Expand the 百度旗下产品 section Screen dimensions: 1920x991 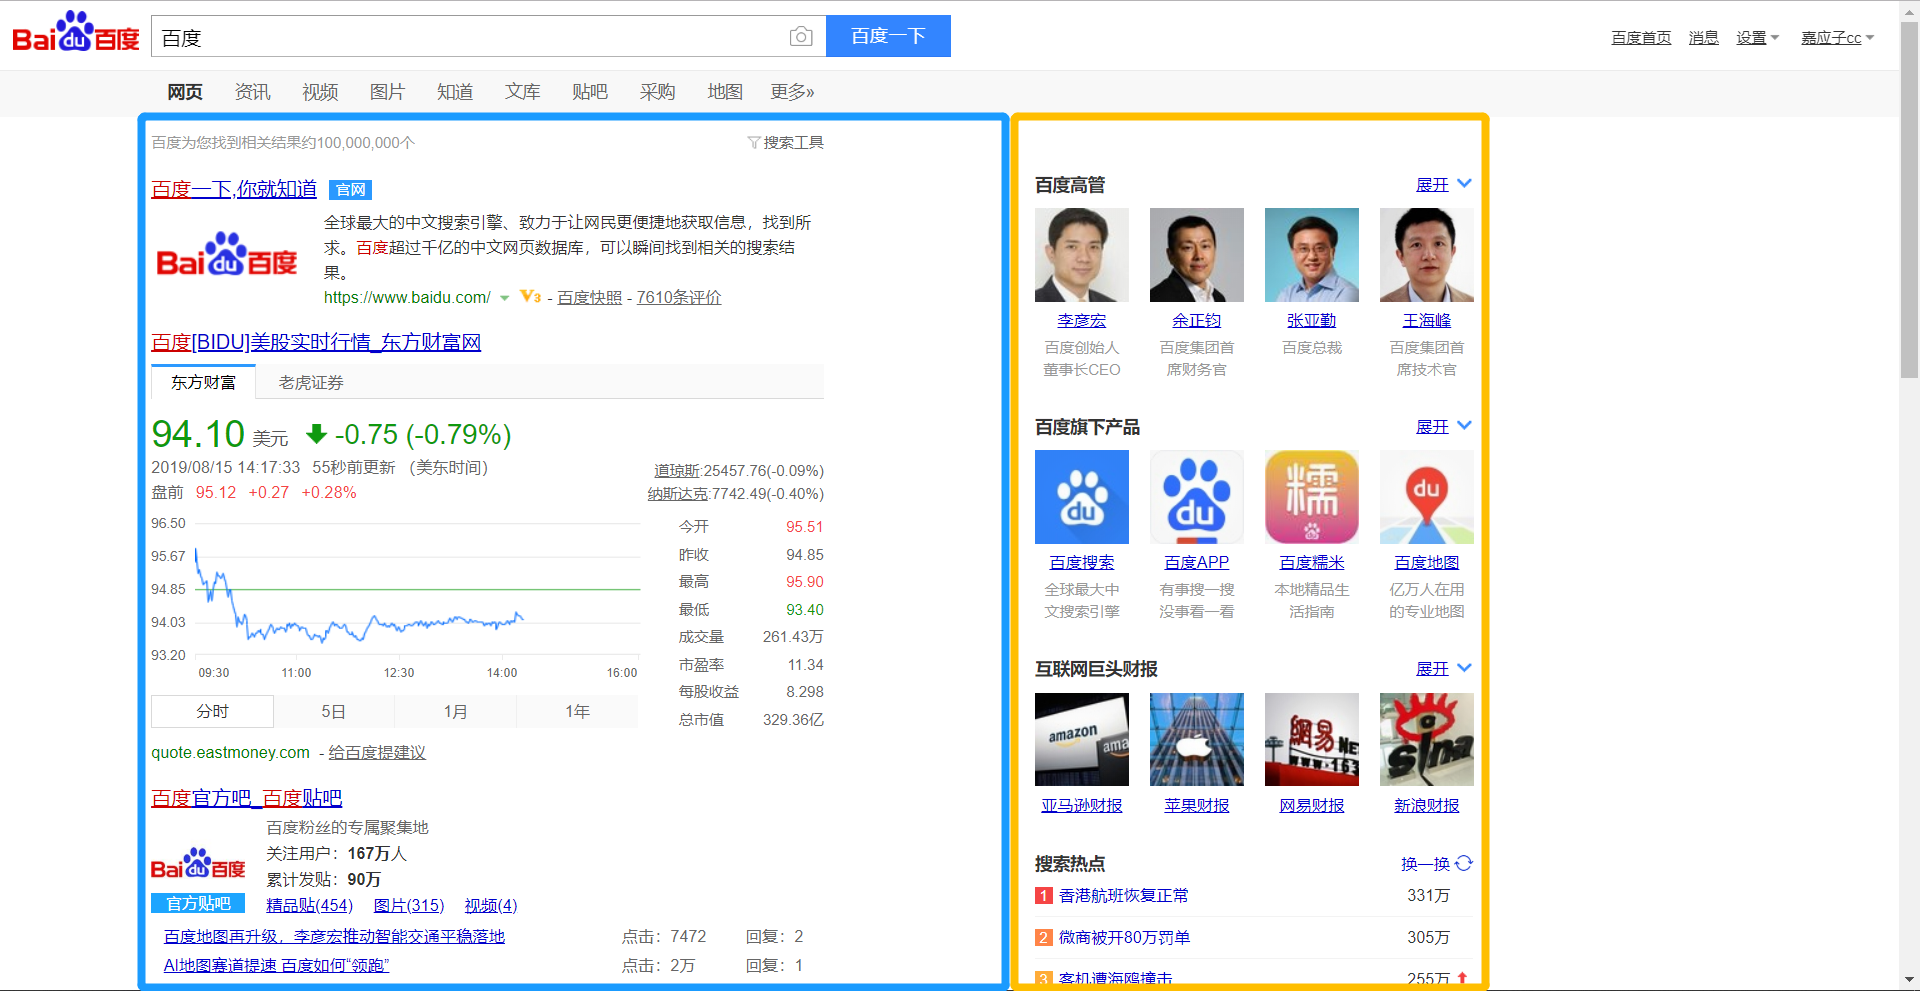[x=1443, y=427]
